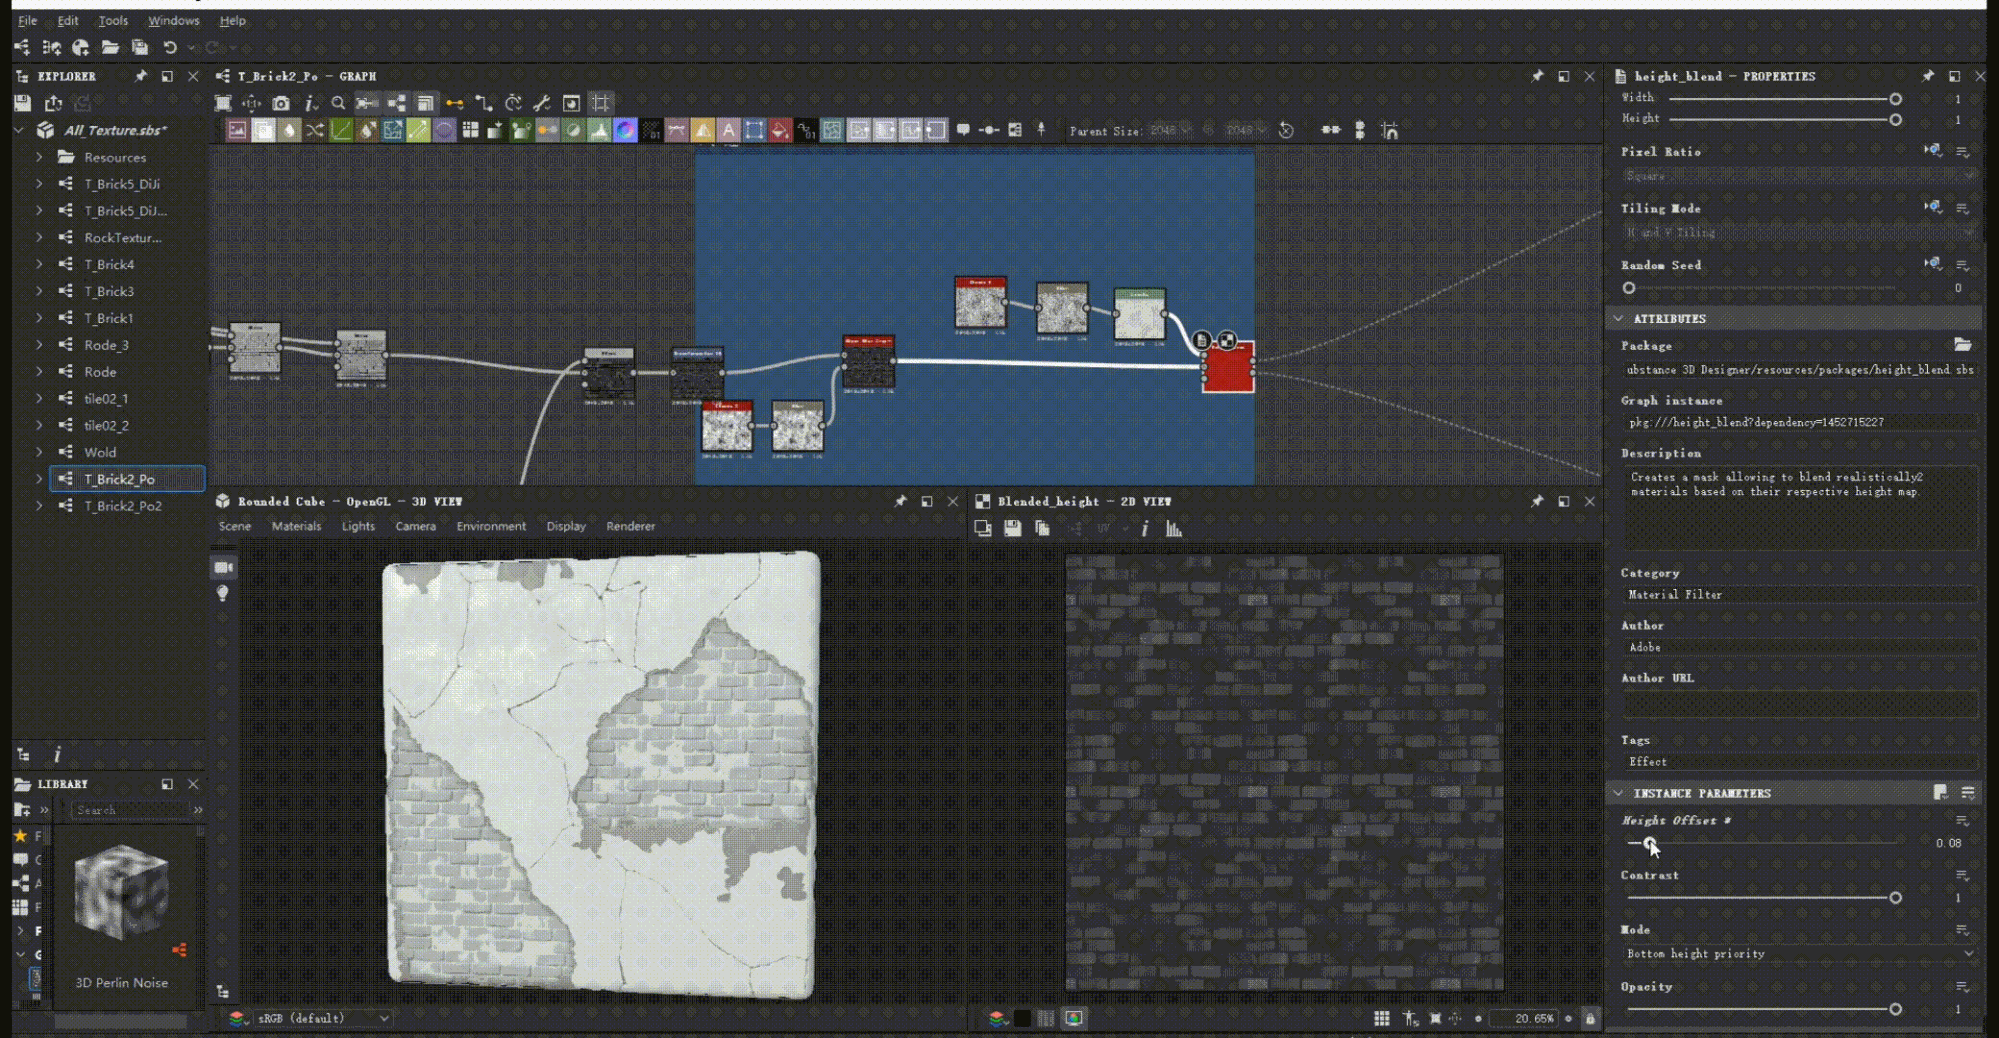Toggle the lock icon beside zoom percentage

point(1590,1018)
